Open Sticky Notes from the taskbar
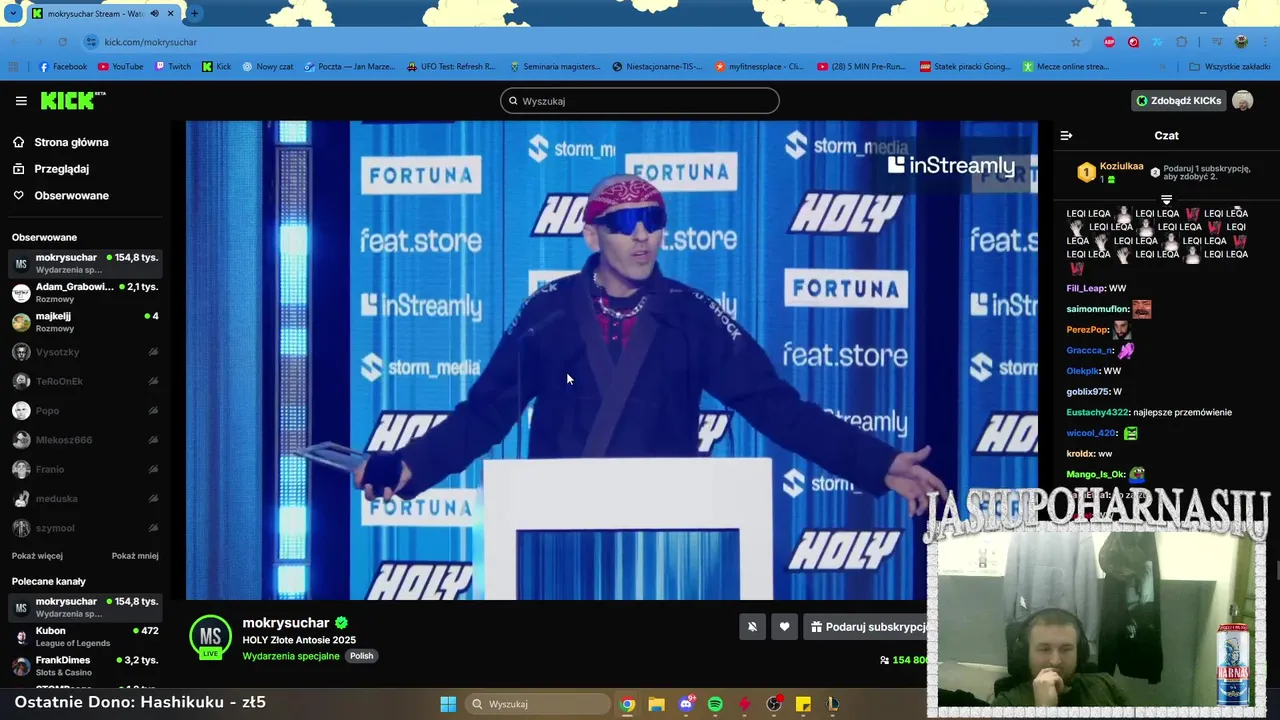Image resolution: width=1280 pixels, height=720 pixels. 803,704
